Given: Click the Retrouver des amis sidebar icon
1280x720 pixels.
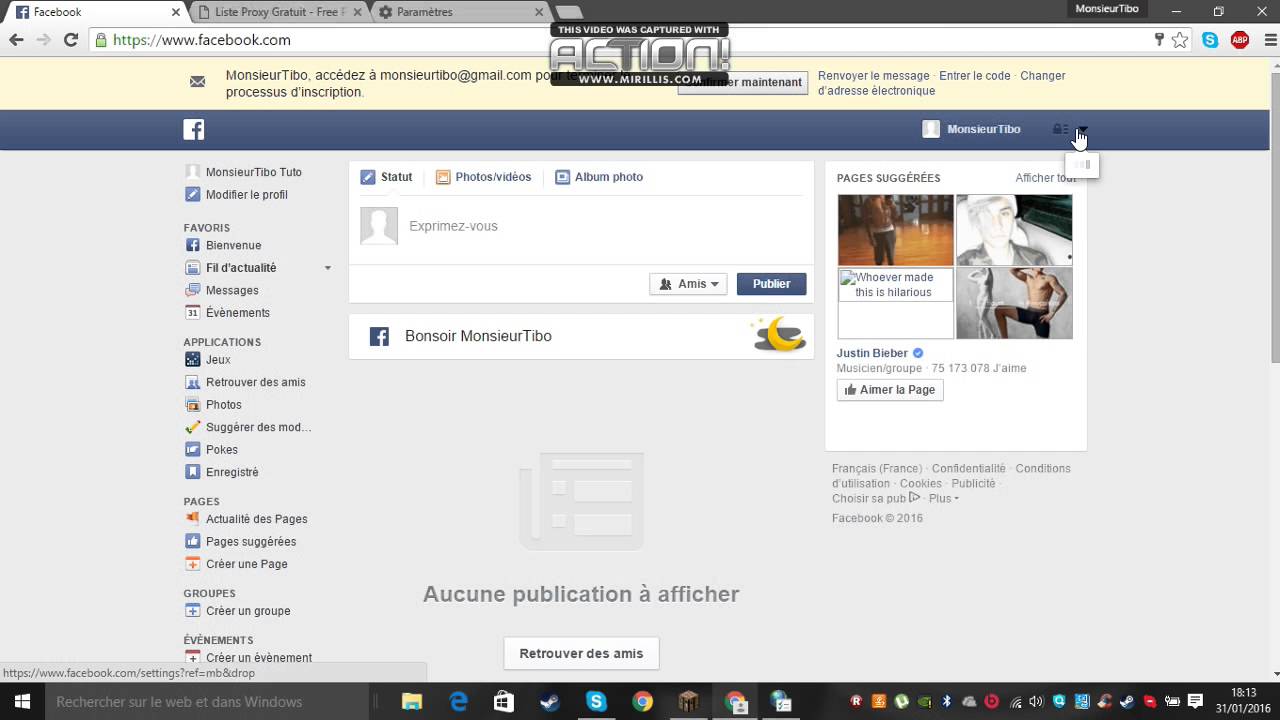Looking at the screenshot, I should (193, 382).
